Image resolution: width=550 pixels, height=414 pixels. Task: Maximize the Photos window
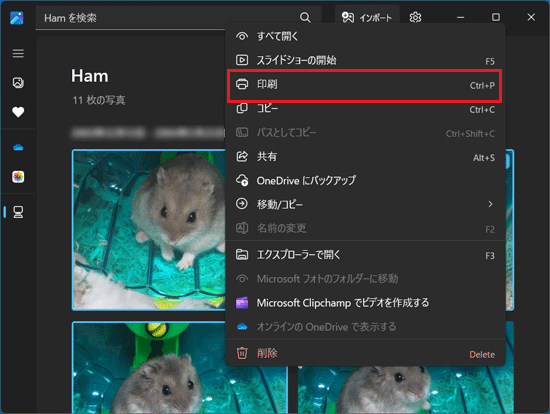point(496,17)
